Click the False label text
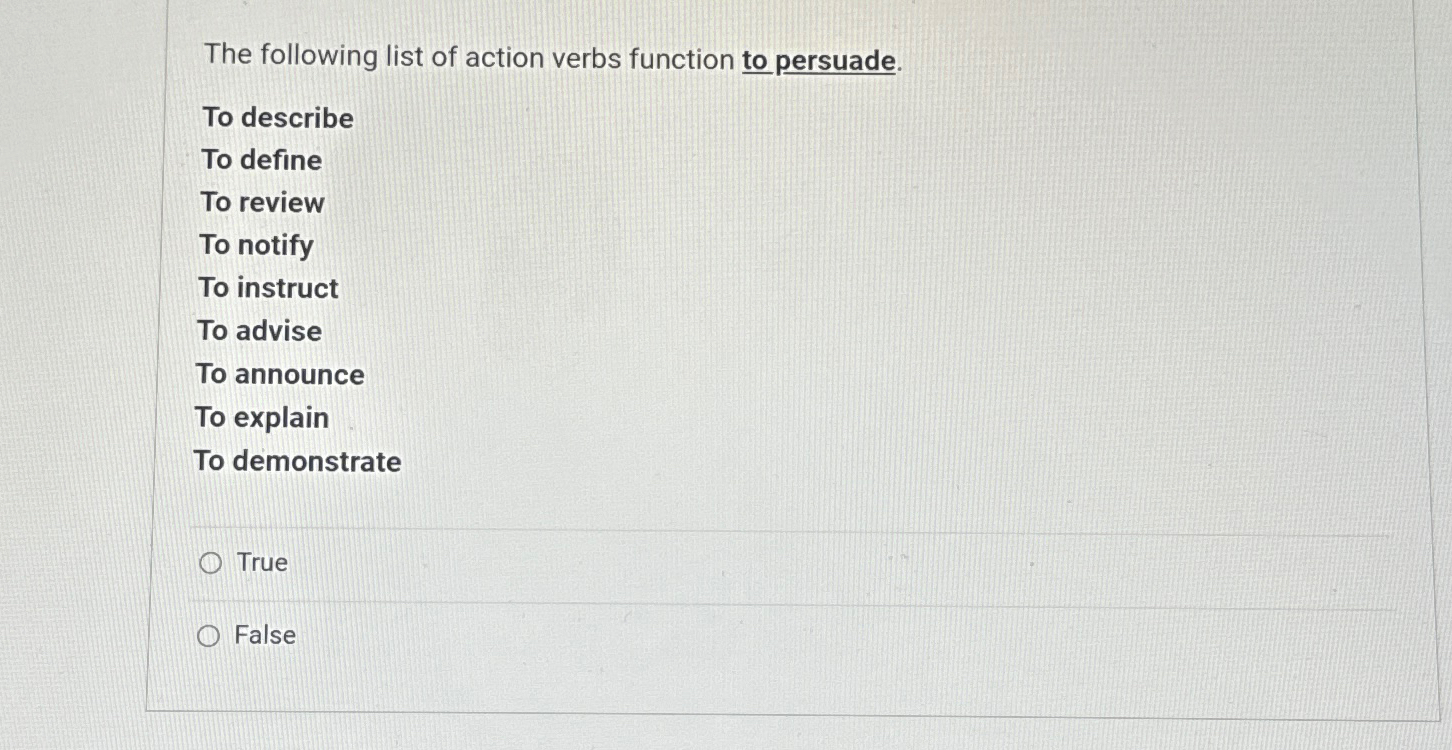 tap(263, 636)
